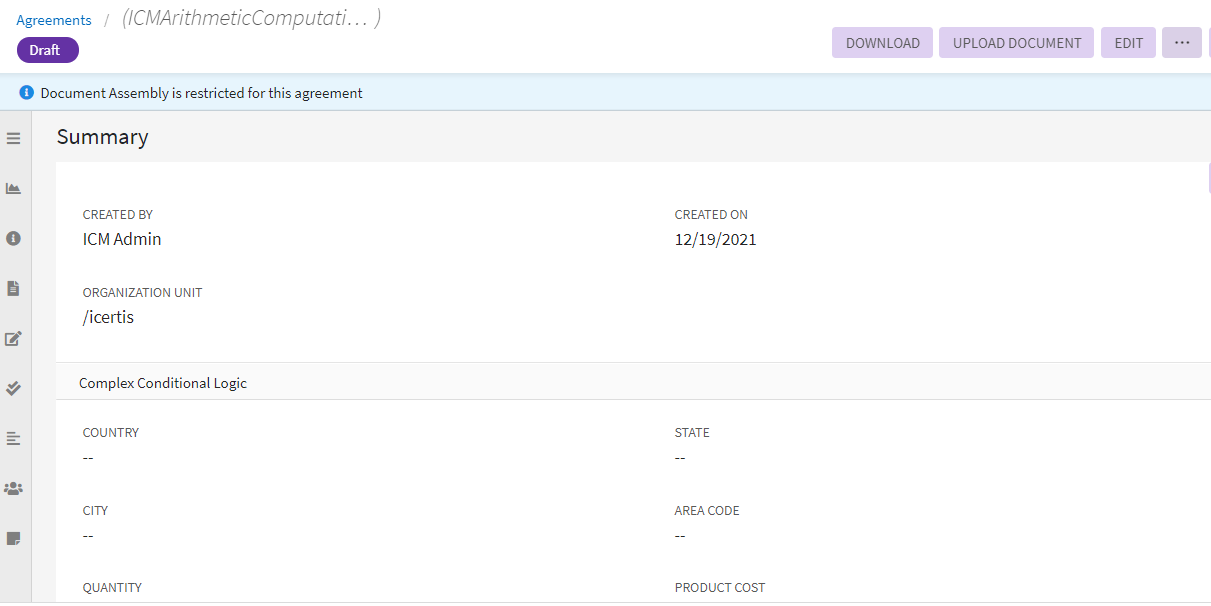The width and height of the screenshot is (1211, 606).
Task: Open the double checkmark icon in sidebar
Action: click(x=14, y=388)
